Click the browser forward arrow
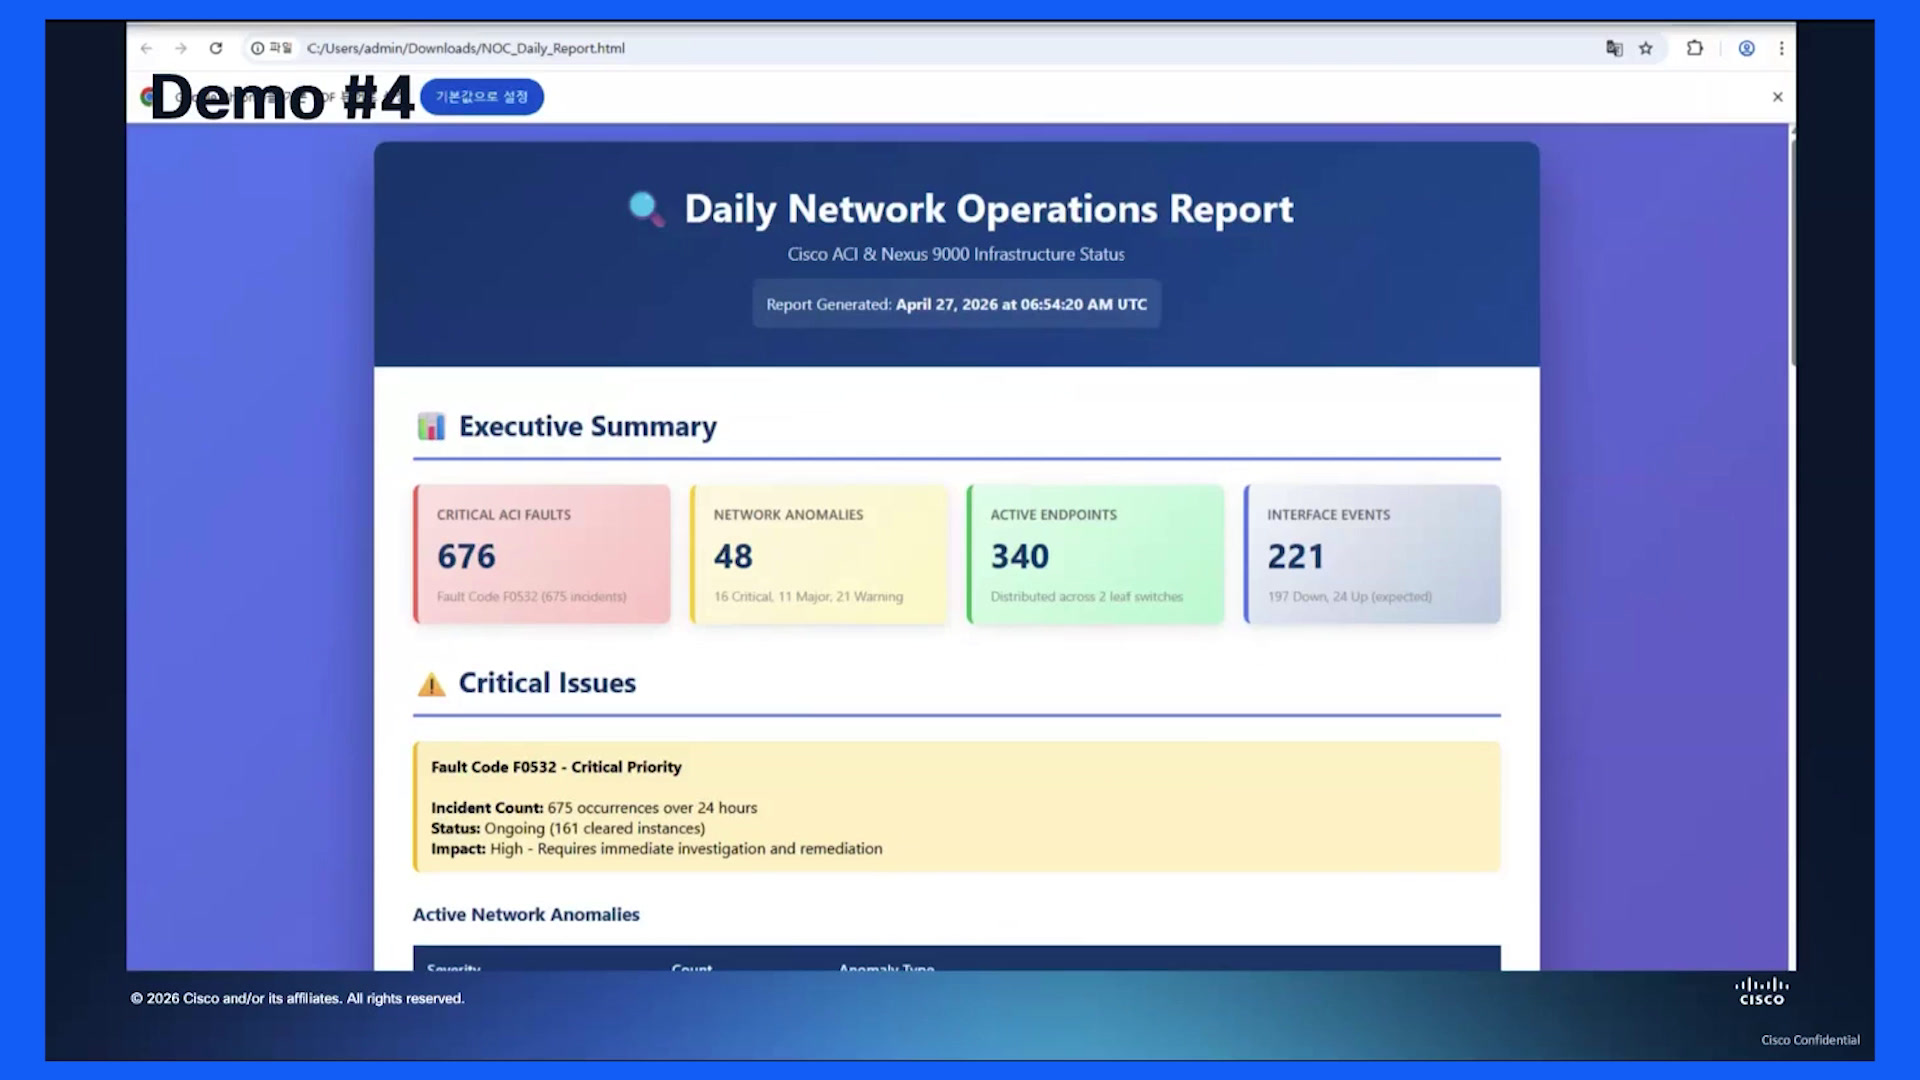Viewport: 1920px width, 1080px height. tap(181, 48)
